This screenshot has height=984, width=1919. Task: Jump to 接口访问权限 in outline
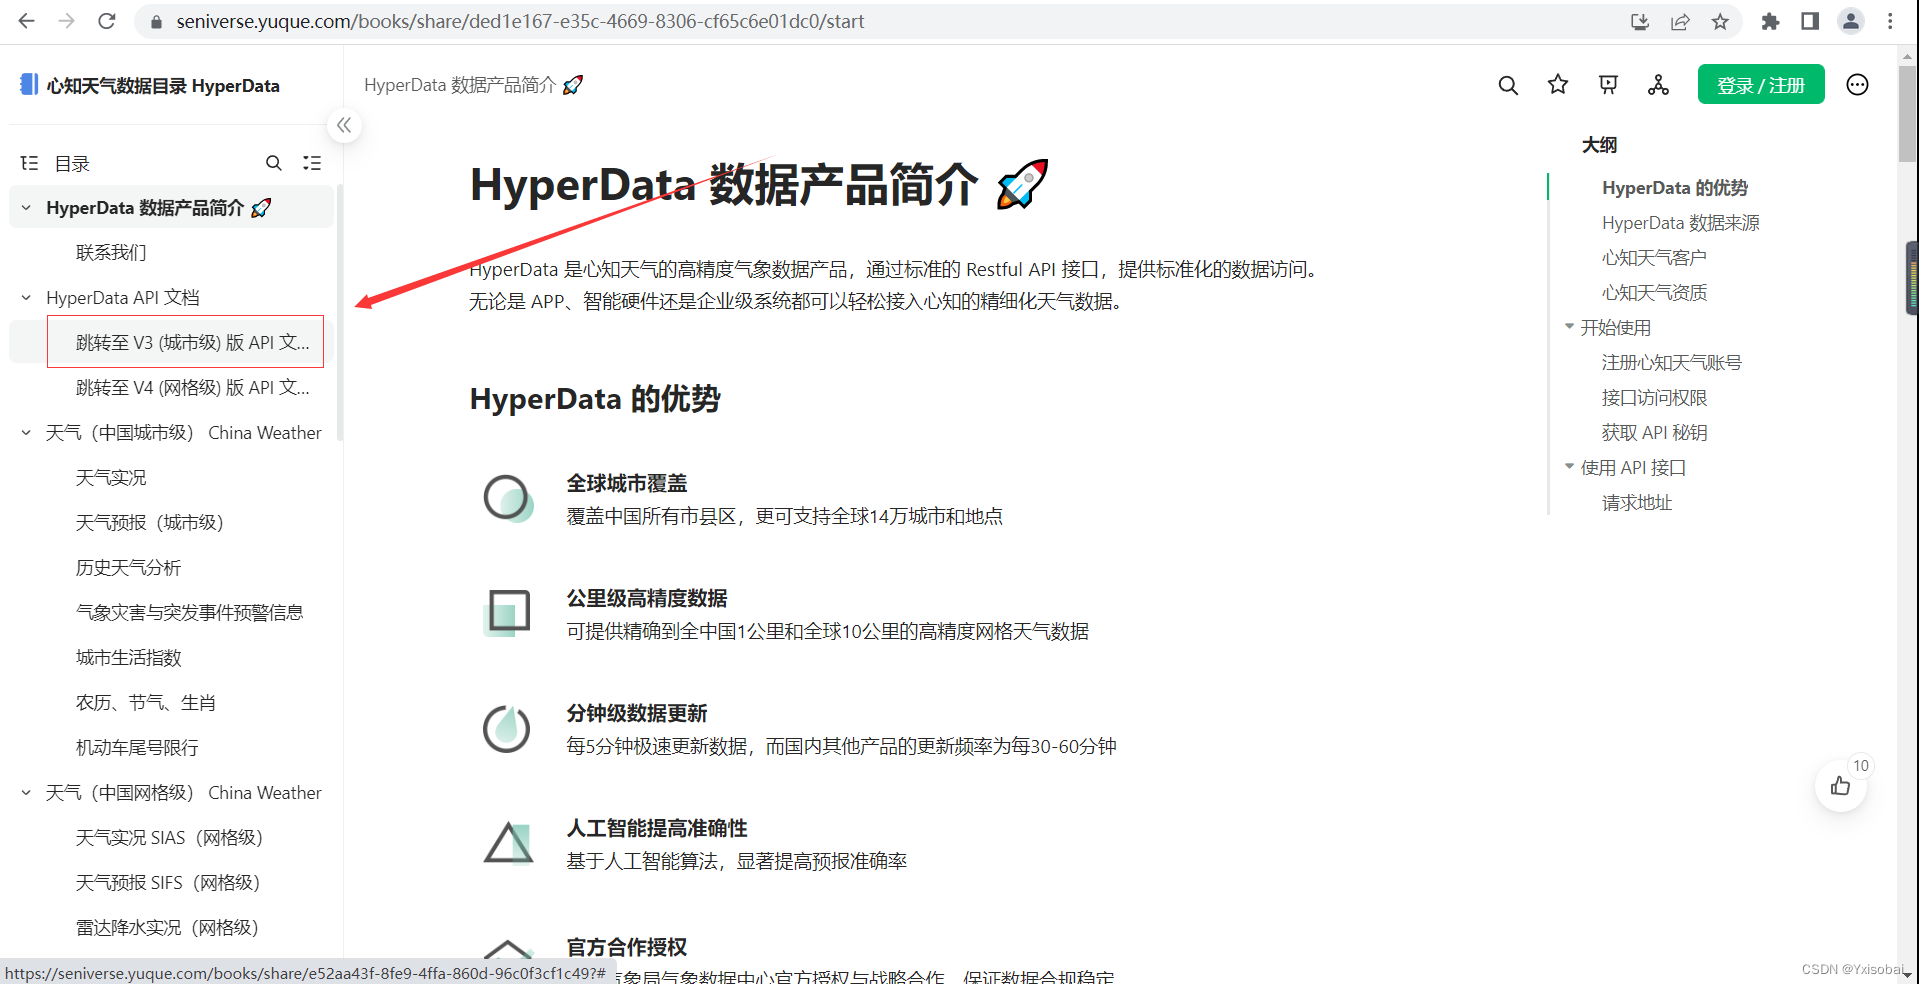(x=1654, y=398)
